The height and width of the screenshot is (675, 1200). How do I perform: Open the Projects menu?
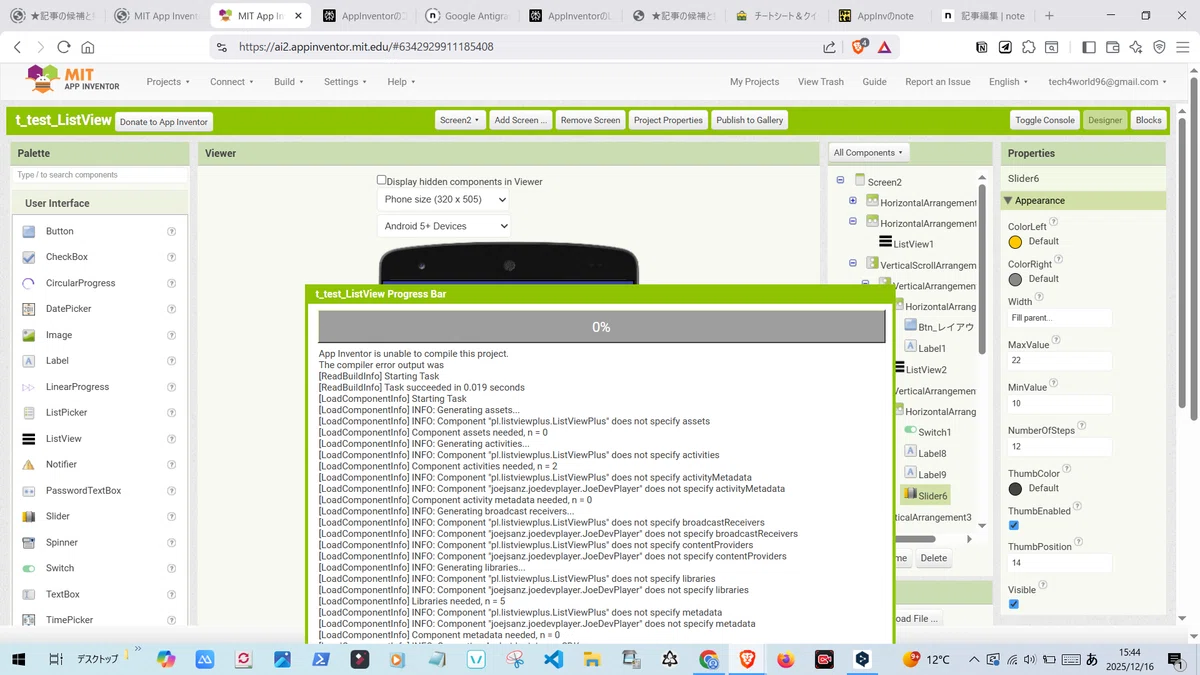(x=168, y=82)
